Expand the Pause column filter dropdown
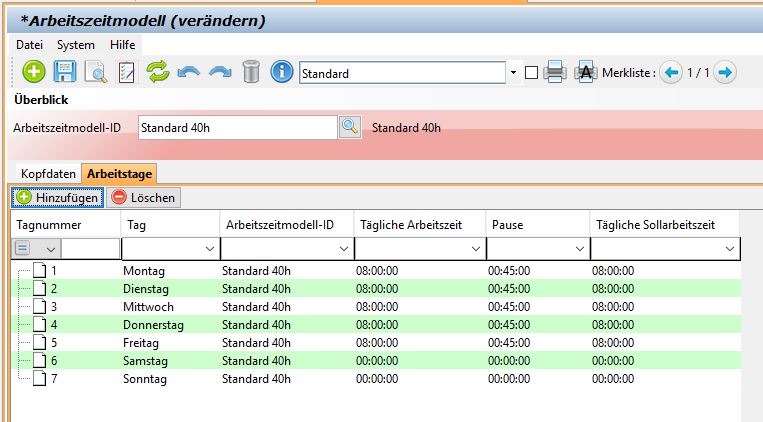The image size is (763, 422). (577, 248)
